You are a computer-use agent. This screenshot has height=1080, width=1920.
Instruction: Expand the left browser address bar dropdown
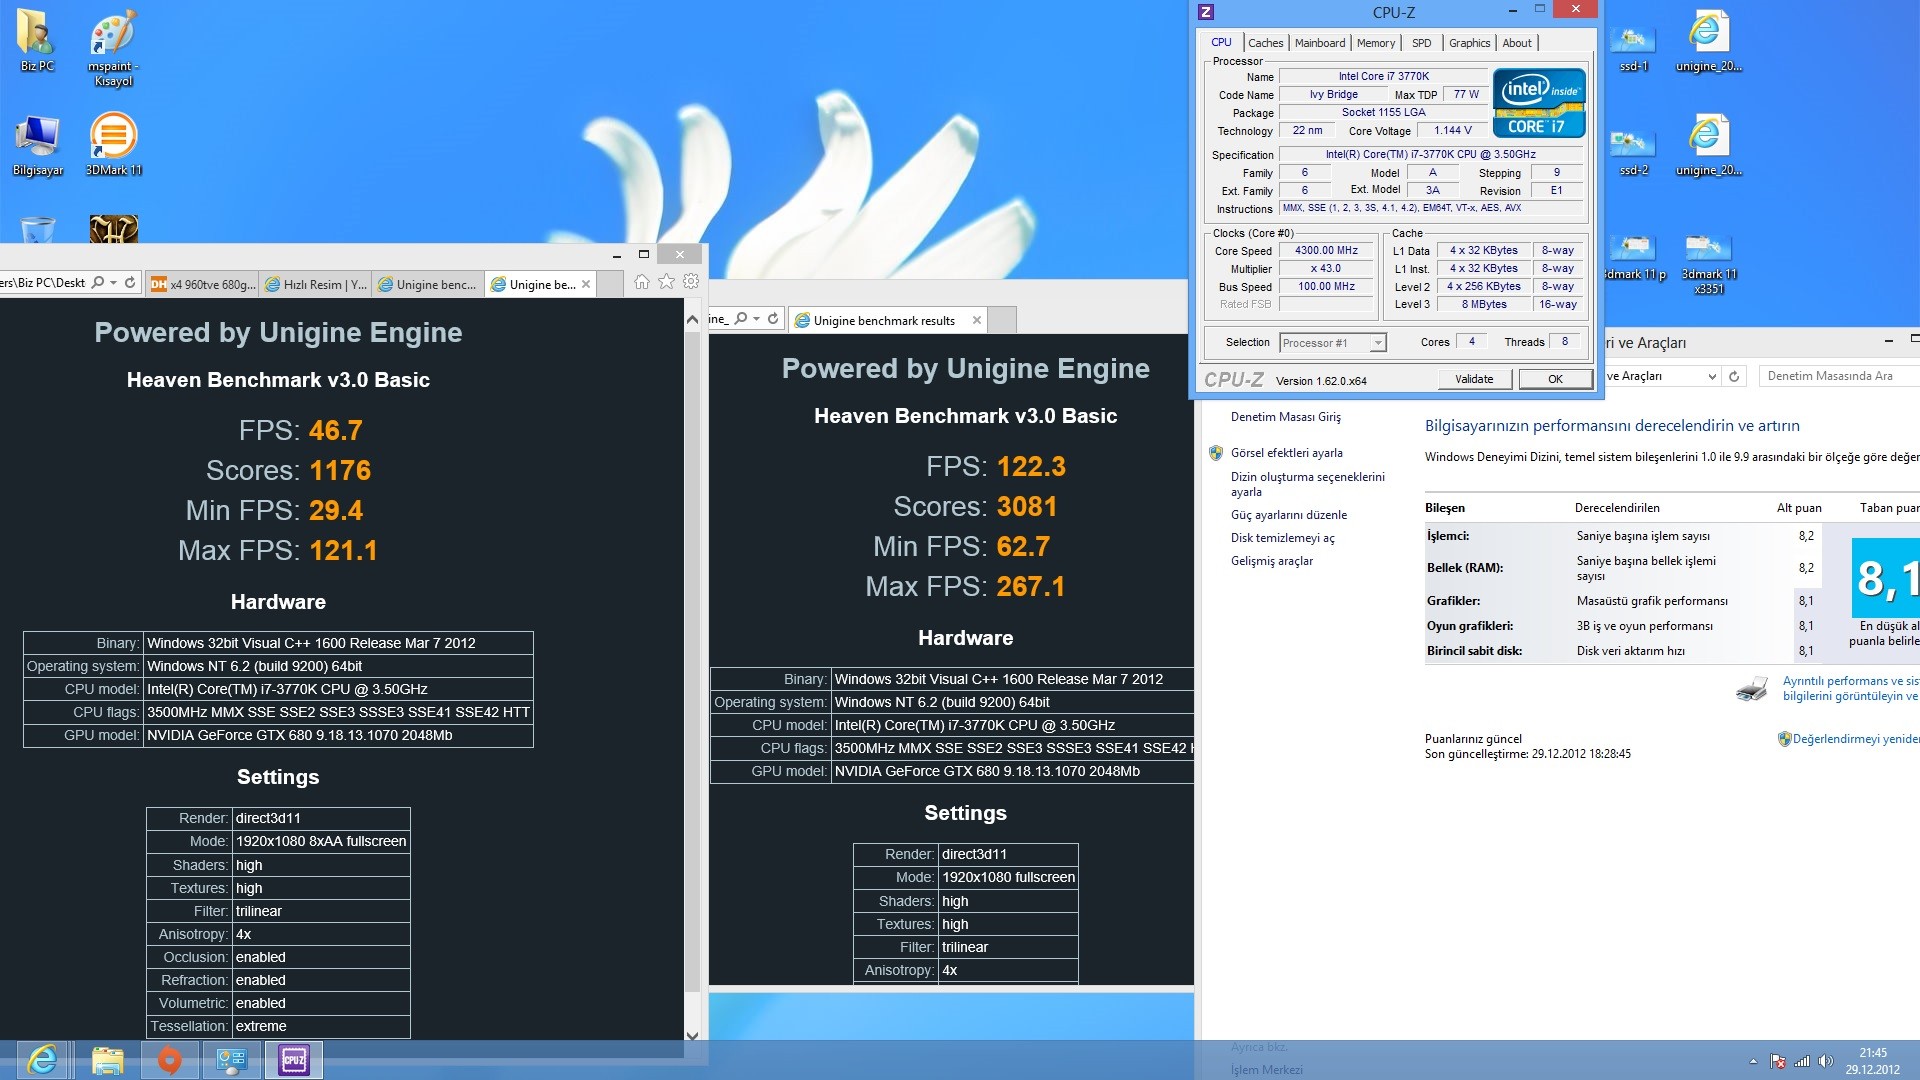113,283
